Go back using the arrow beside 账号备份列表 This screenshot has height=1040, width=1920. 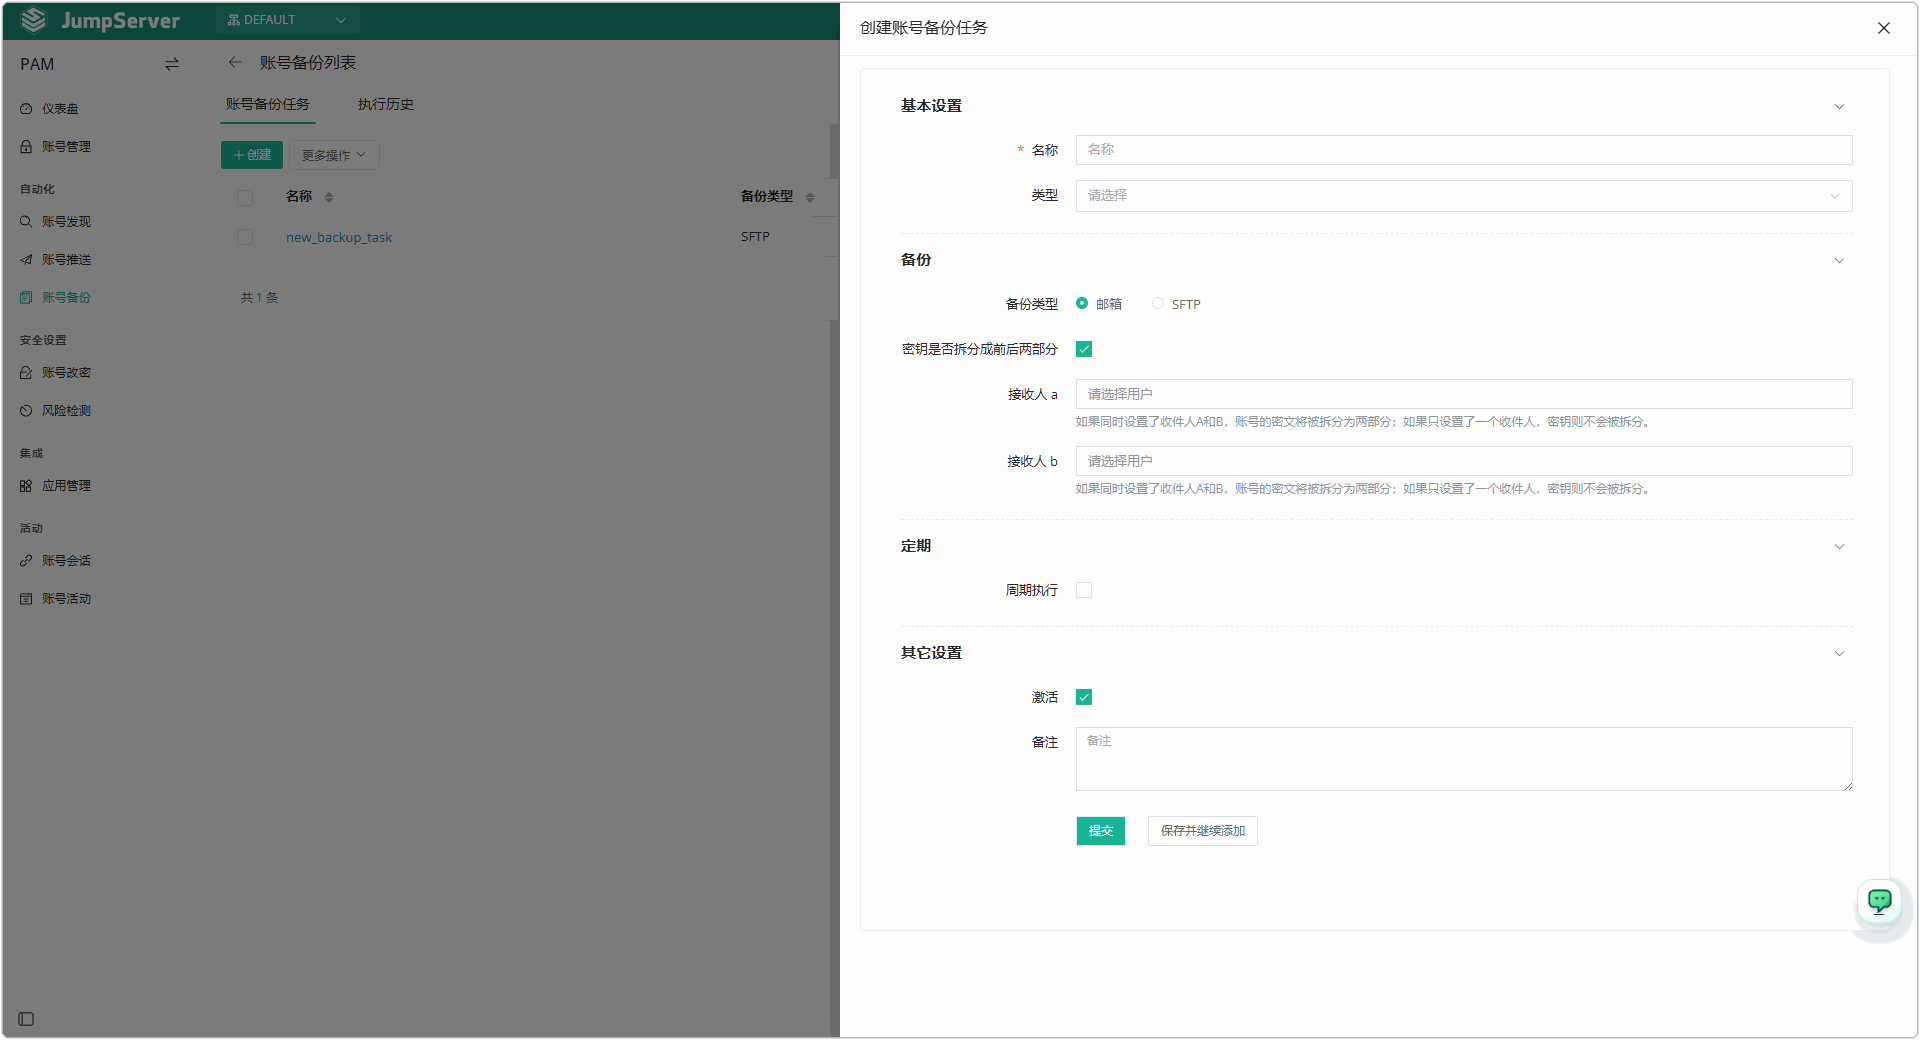coord(235,62)
